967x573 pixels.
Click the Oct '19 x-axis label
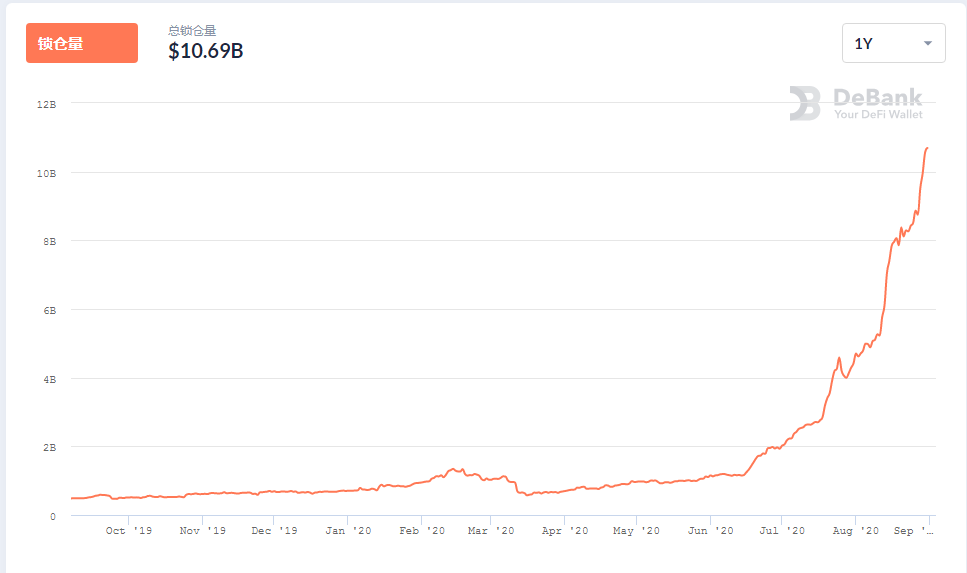tap(129, 531)
